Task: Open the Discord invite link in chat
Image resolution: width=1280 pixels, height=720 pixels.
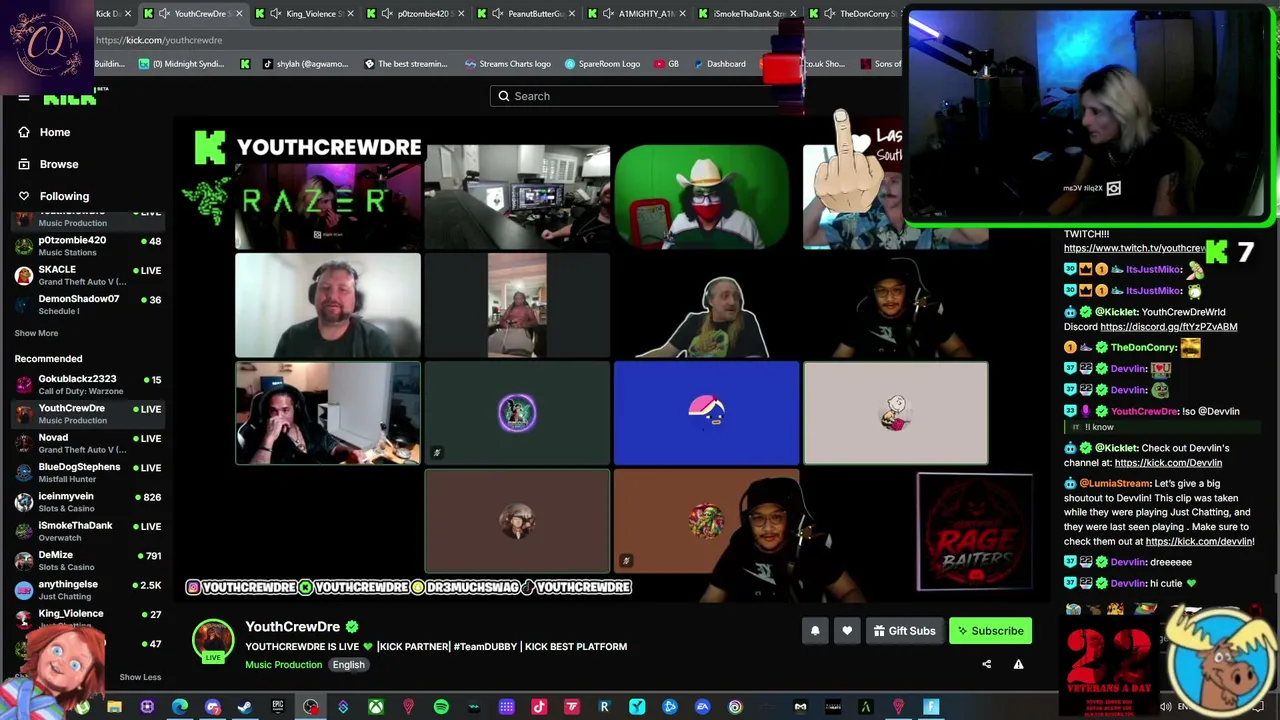Action: pos(1168,327)
